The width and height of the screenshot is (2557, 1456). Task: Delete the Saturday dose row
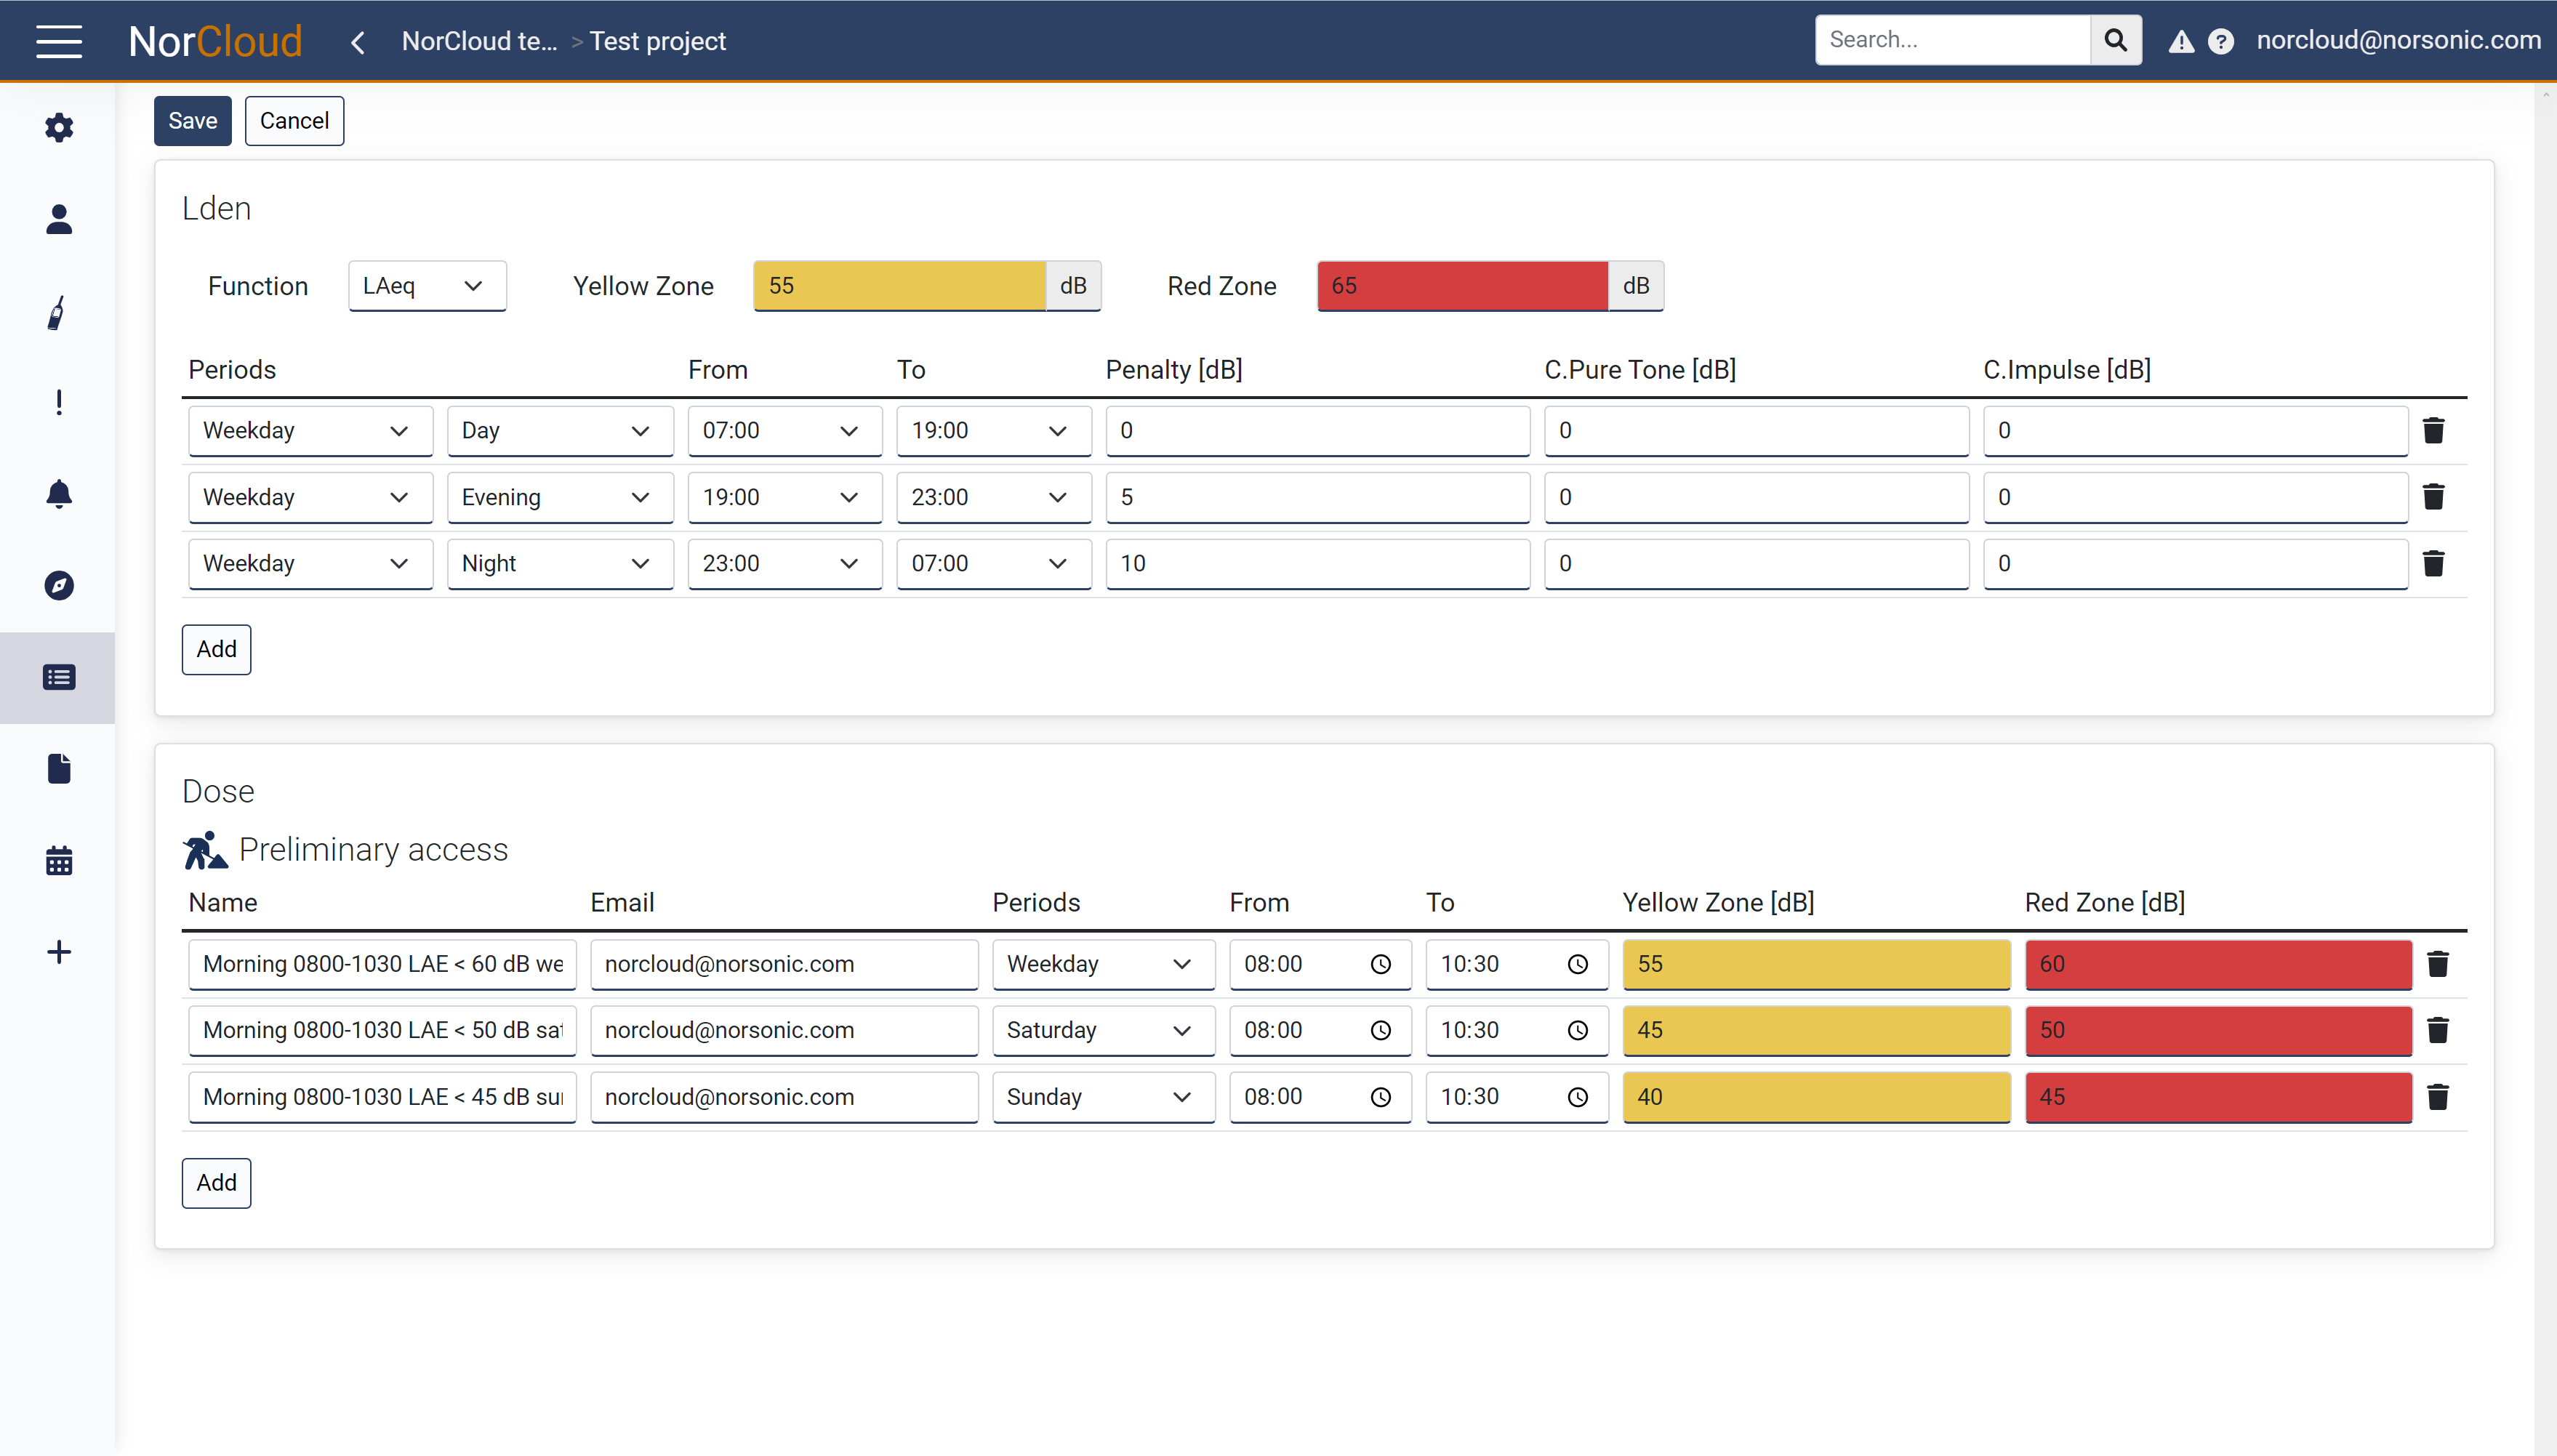click(x=2438, y=1030)
